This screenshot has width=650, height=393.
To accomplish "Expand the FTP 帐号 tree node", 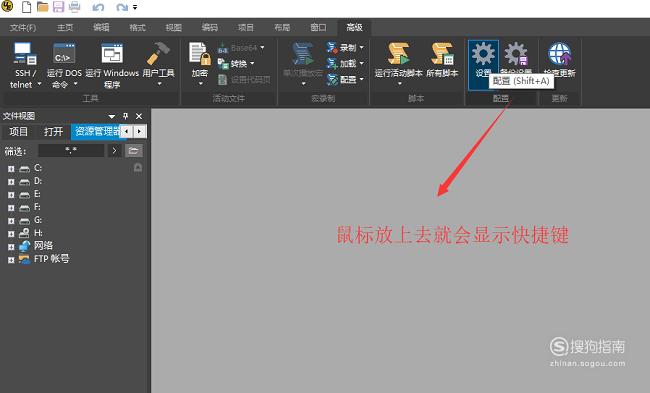I will coord(11,260).
